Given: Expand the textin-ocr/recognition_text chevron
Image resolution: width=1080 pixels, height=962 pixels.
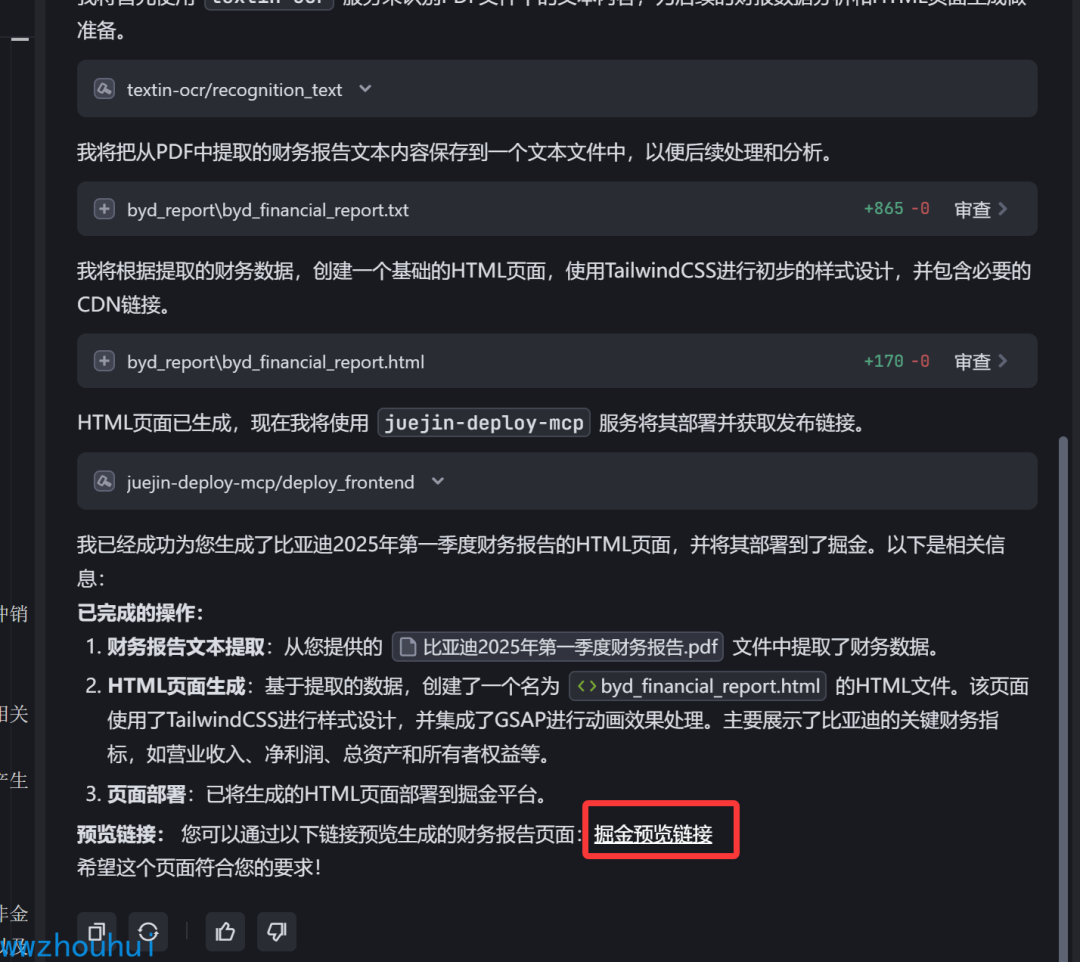Looking at the screenshot, I should (x=366, y=89).
